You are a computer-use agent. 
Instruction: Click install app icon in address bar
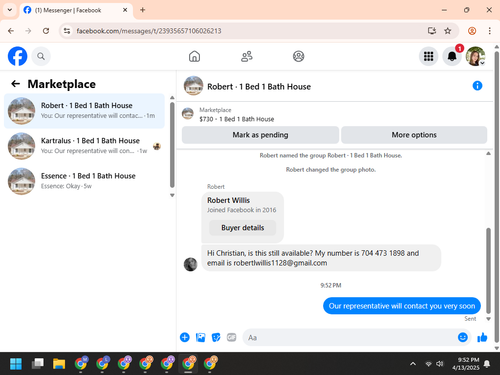point(432,31)
